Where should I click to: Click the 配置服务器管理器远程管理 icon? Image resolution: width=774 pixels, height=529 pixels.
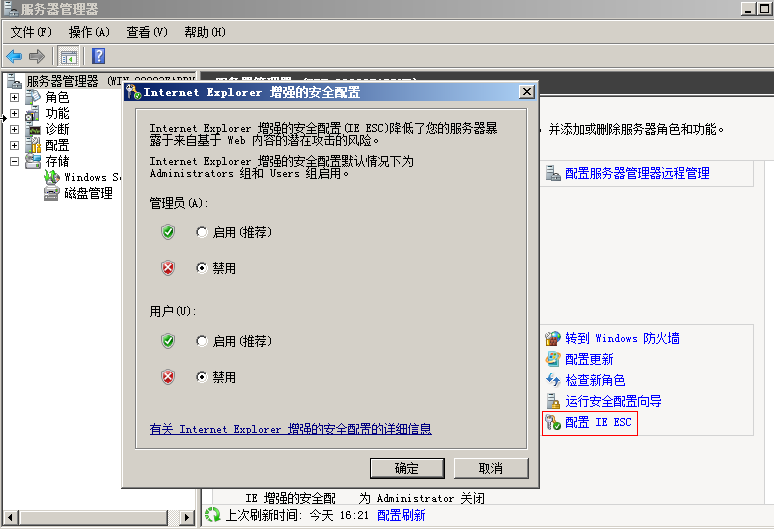pos(553,173)
